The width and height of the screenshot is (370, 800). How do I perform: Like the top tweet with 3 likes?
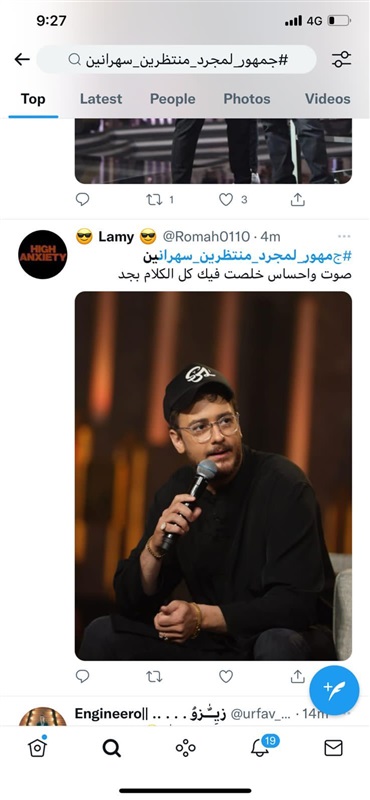(x=226, y=200)
